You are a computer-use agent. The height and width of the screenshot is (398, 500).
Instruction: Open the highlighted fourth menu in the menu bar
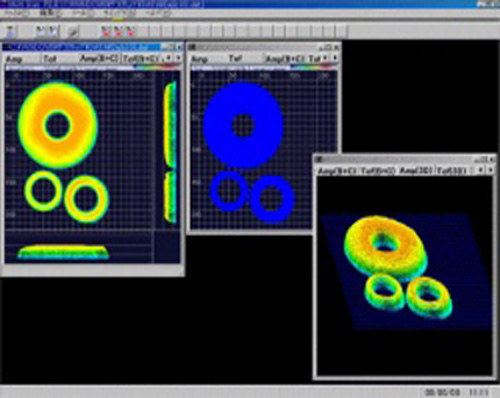[119, 14]
